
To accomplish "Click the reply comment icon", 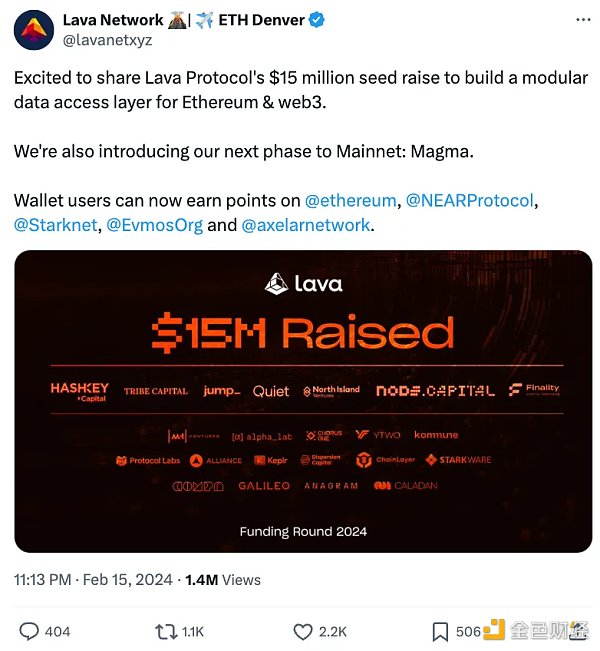I will [x=30, y=631].
